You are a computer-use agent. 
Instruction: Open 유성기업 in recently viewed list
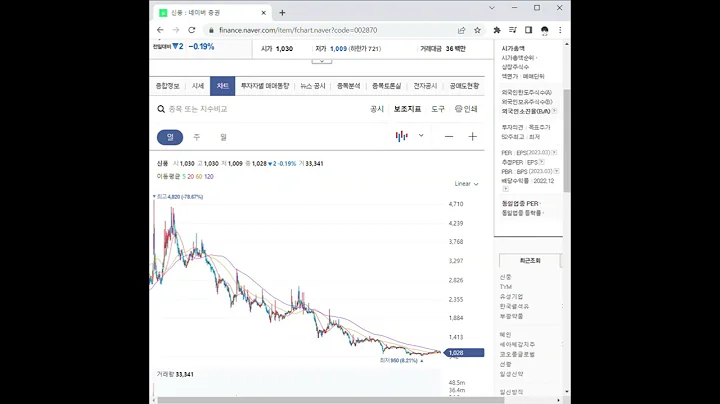pyautogui.click(x=512, y=297)
